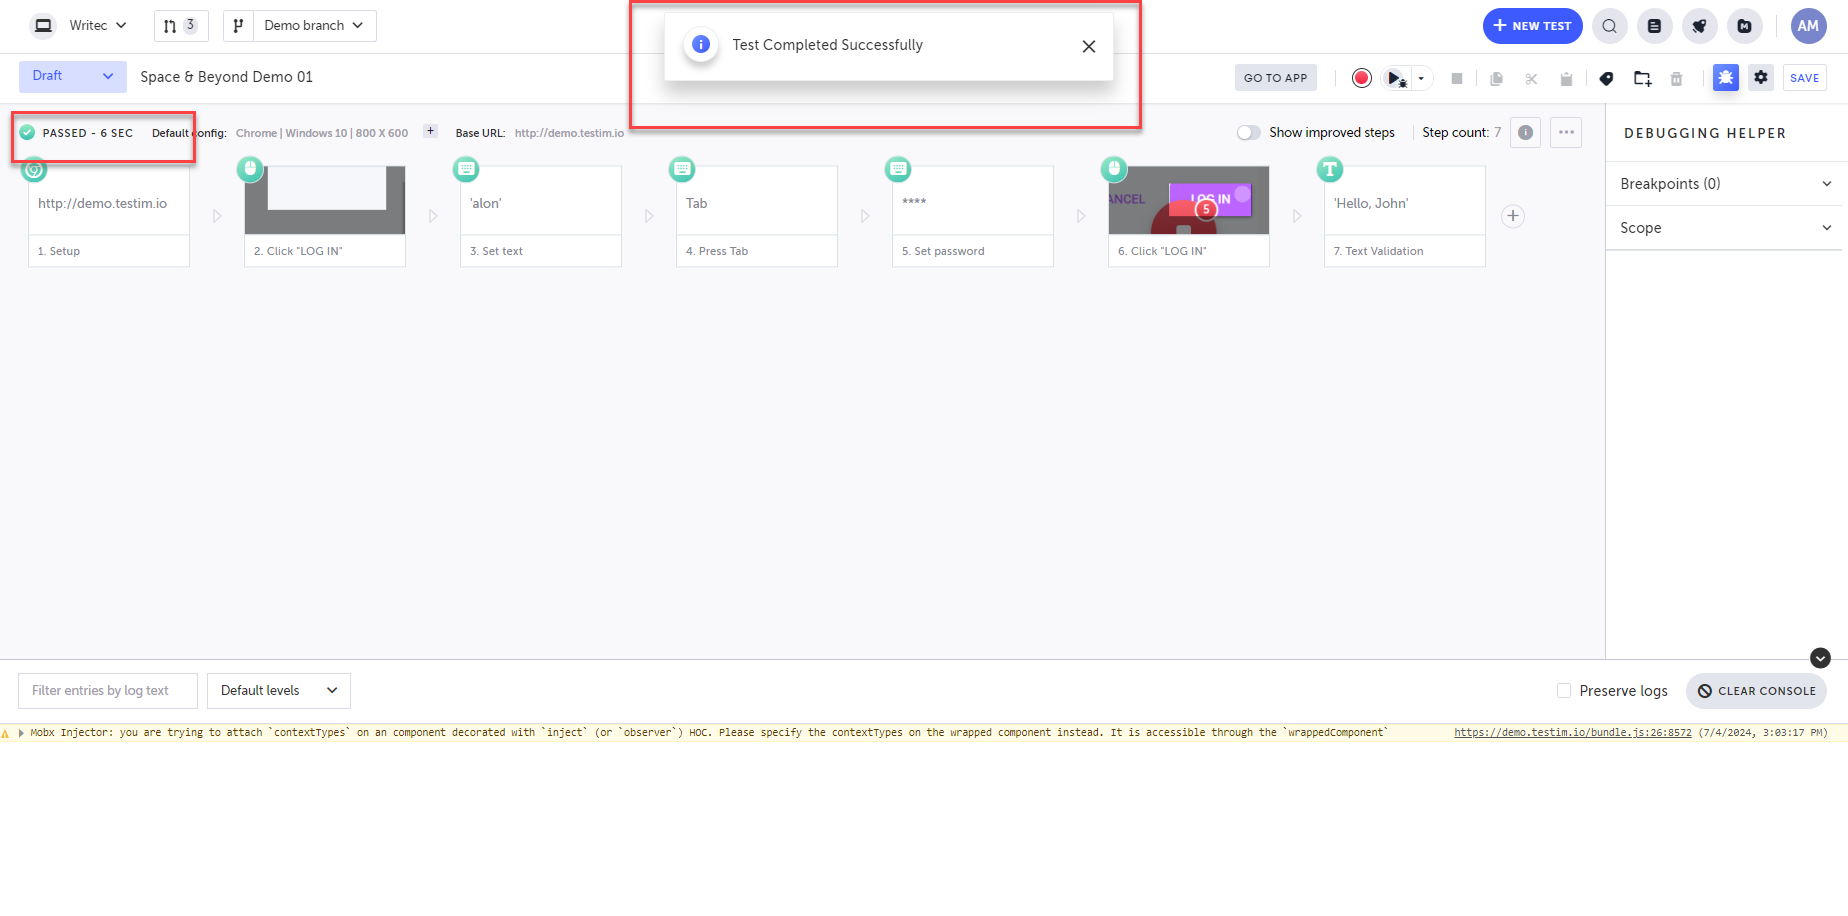The width and height of the screenshot is (1848, 916).
Task: Change the Draft status dropdown
Action: (x=73, y=76)
